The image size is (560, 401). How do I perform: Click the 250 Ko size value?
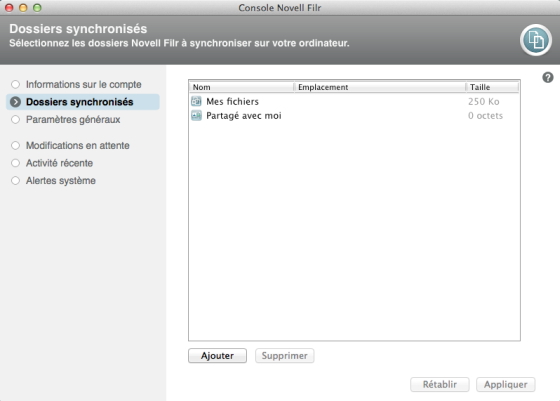click(484, 101)
